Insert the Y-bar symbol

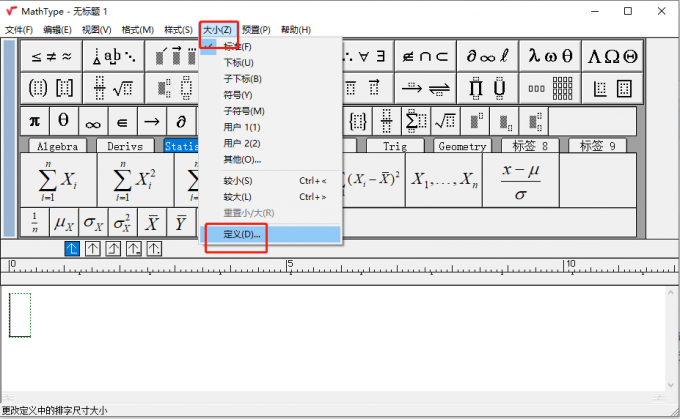click(181, 223)
